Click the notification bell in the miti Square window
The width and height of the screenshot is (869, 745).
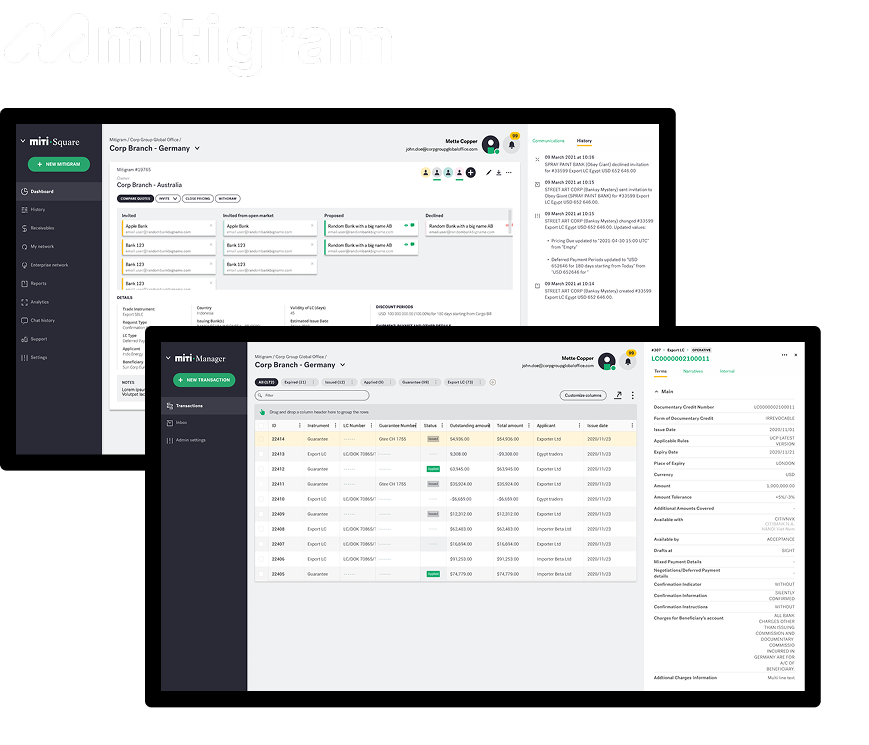tap(512, 145)
